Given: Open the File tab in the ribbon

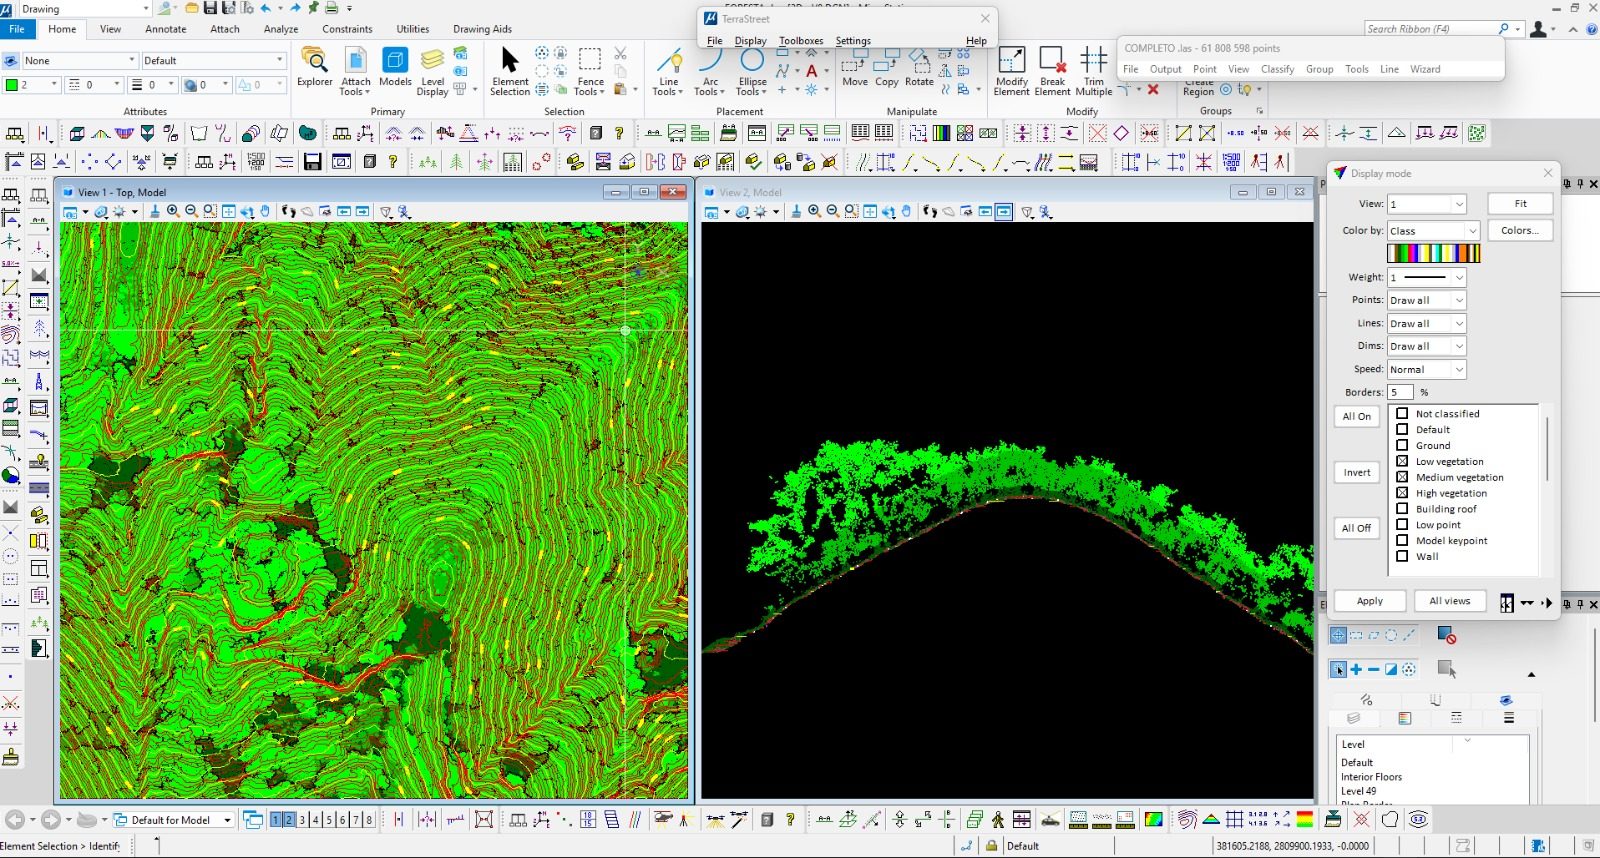Looking at the screenshot, I should [x=17, y=29].
